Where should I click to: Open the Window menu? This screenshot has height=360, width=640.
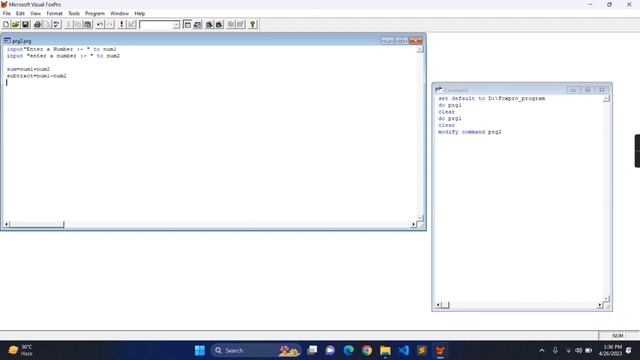(x=119, y=13)
